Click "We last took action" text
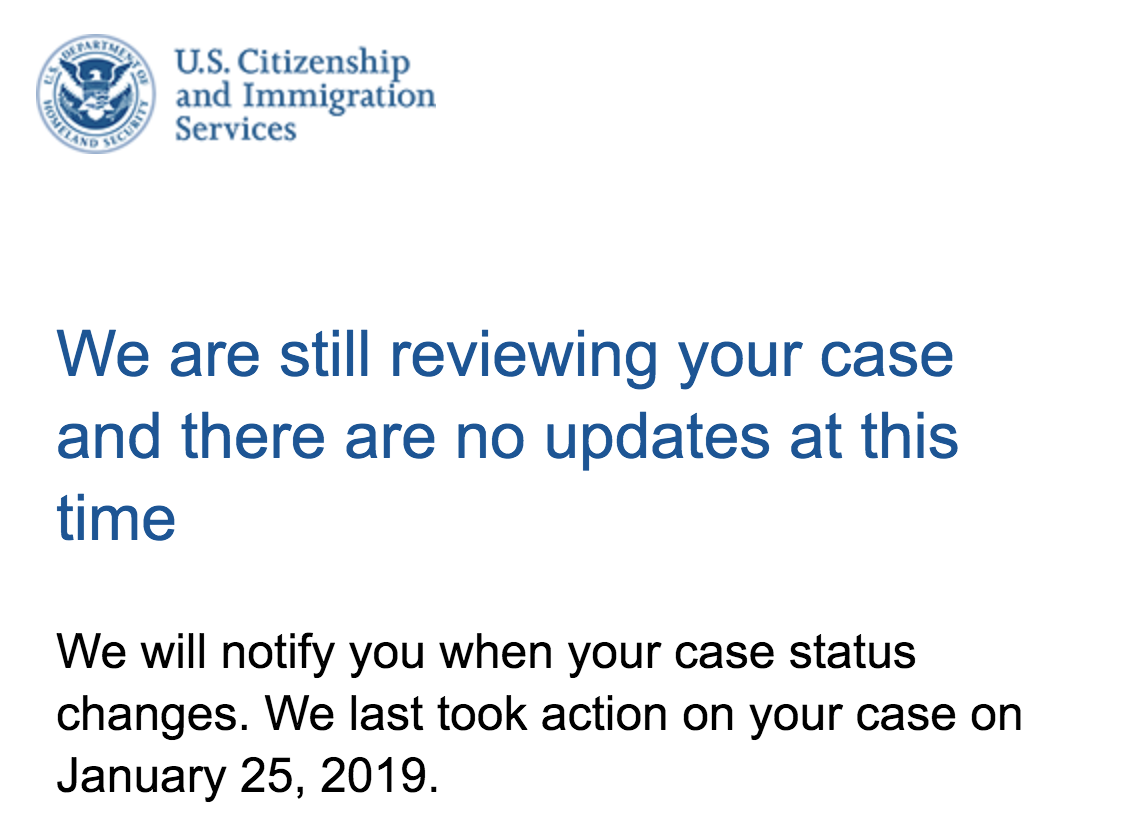The image size is (1142, 828). 466,714
